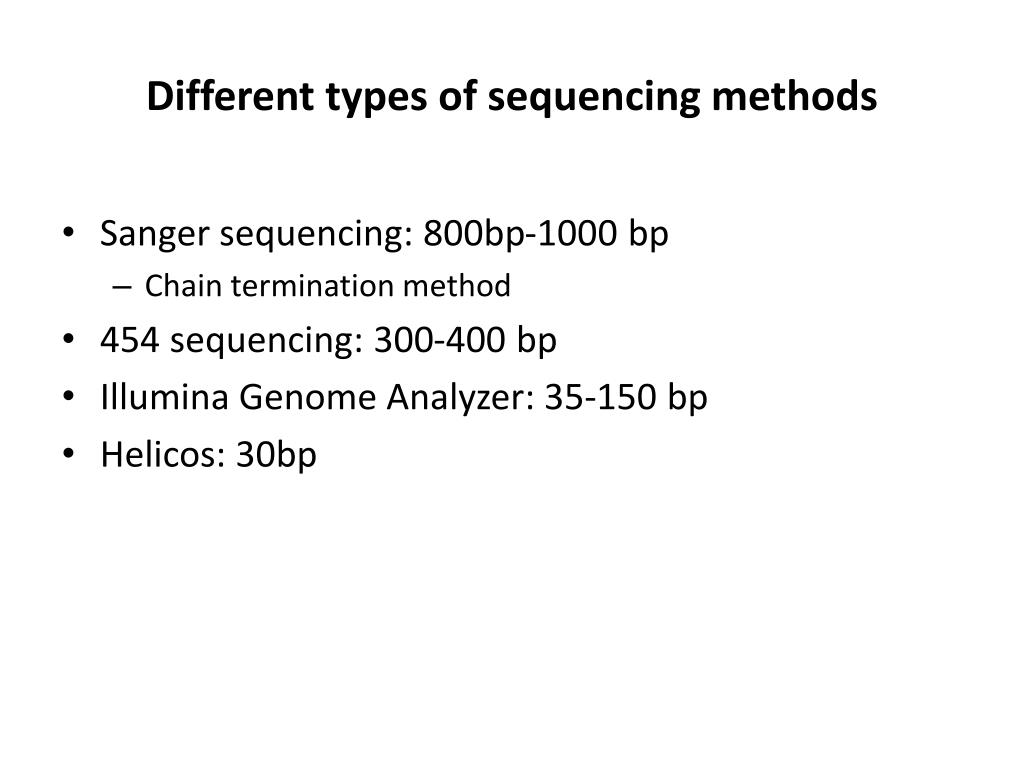Screen dimensions: 1024x768
Task: Click the '30bp' text after Helicos
Action: pos(276,455)
